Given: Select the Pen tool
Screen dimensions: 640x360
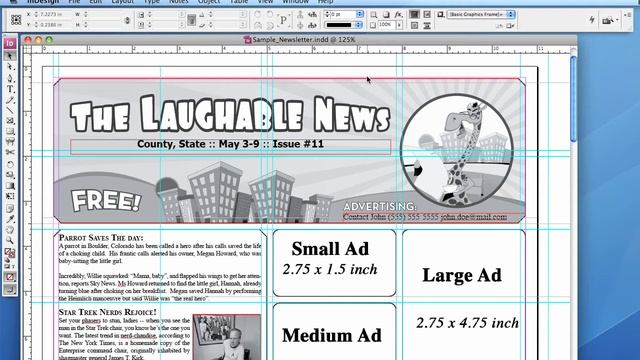Looking at the screenshot, I should click(10, 78).
